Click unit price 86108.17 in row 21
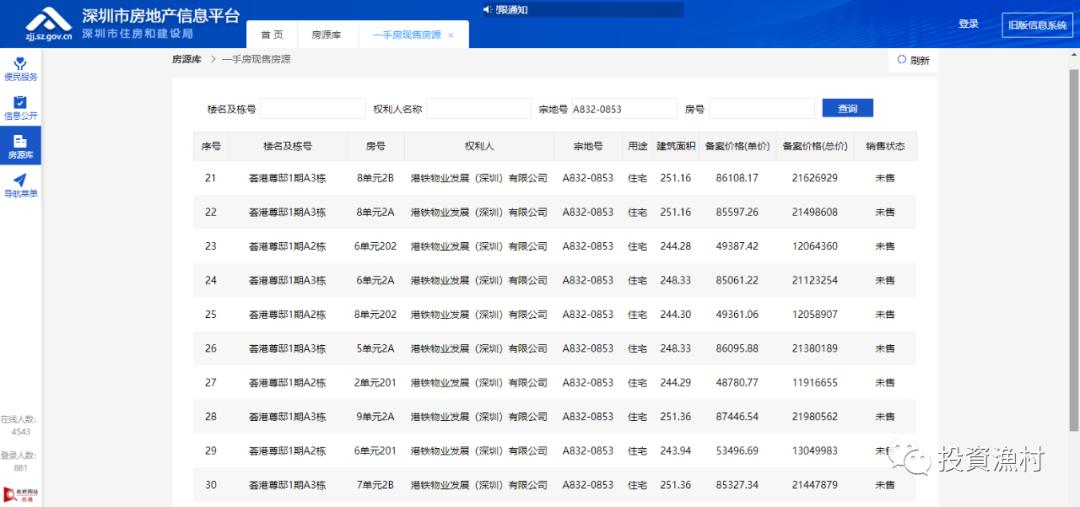This screenshot has height=507, width=1080. click(737, 178)
